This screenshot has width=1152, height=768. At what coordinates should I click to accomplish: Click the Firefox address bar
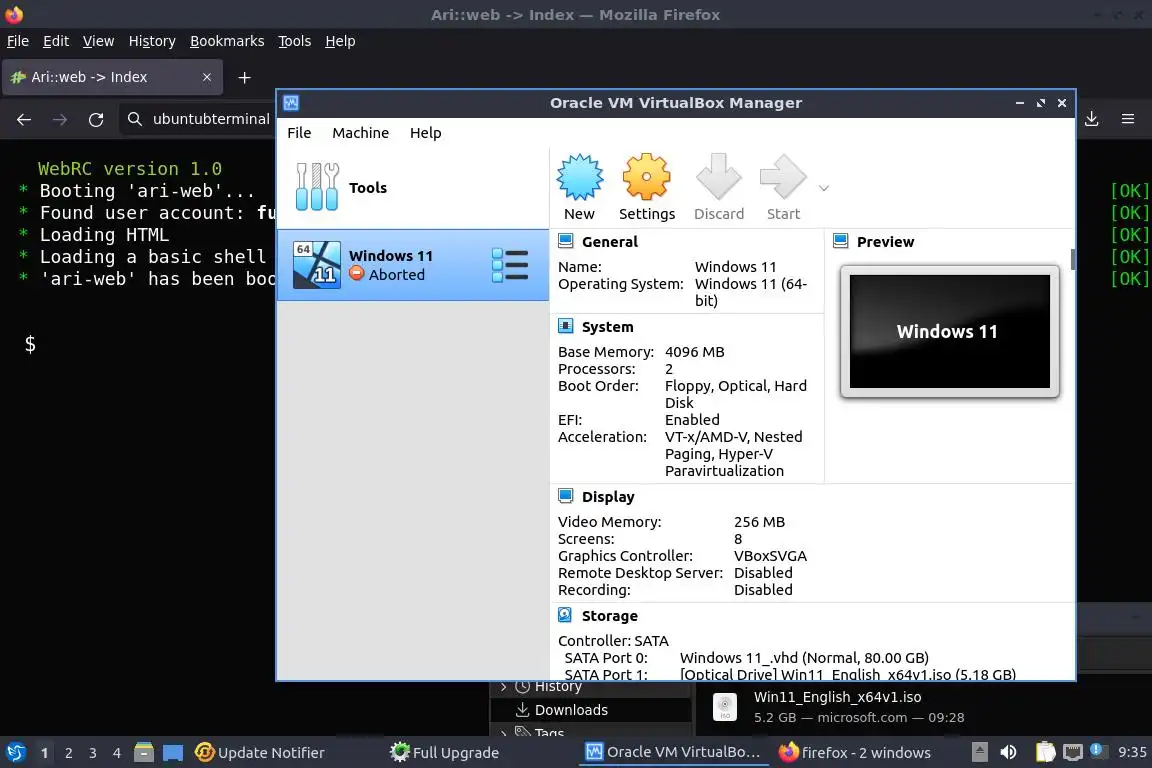click(x=198, y=119)
